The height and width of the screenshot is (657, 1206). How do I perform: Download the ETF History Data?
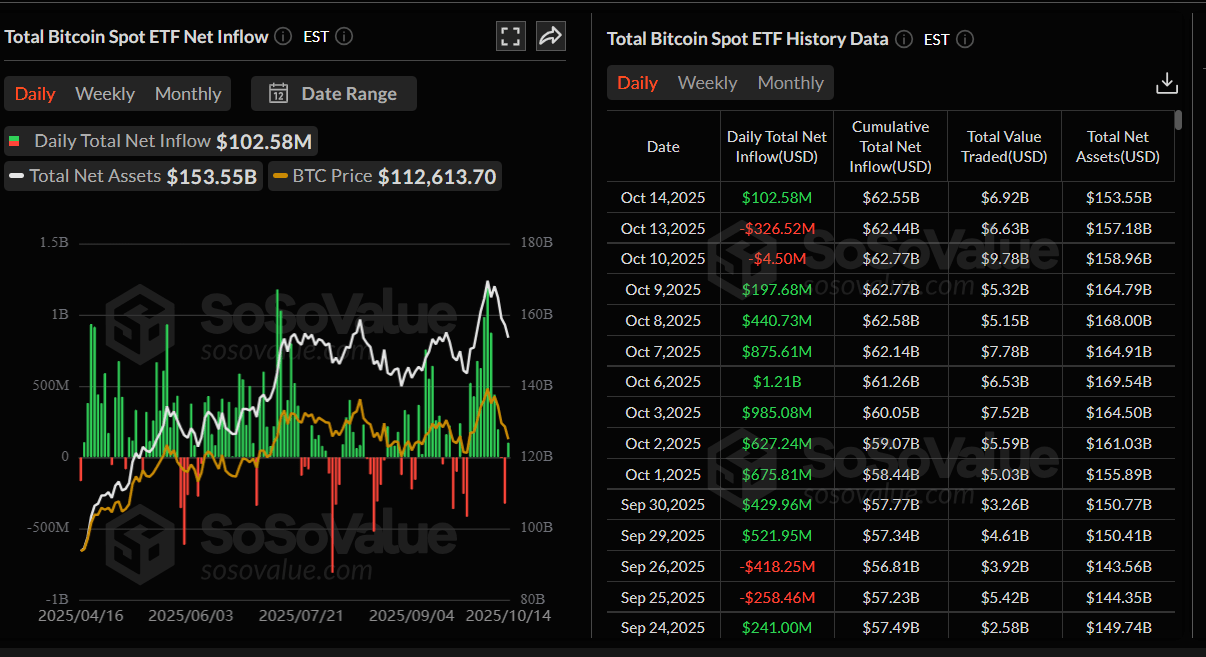pyautogui.click(x=1167, y=83)
